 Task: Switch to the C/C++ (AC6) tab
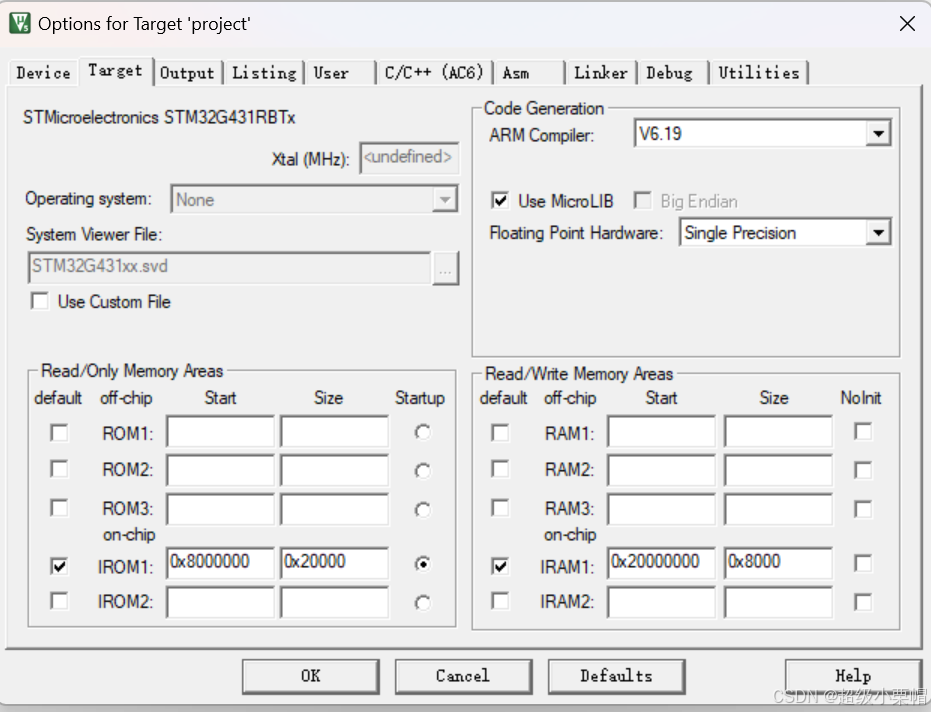pos(434,73)
